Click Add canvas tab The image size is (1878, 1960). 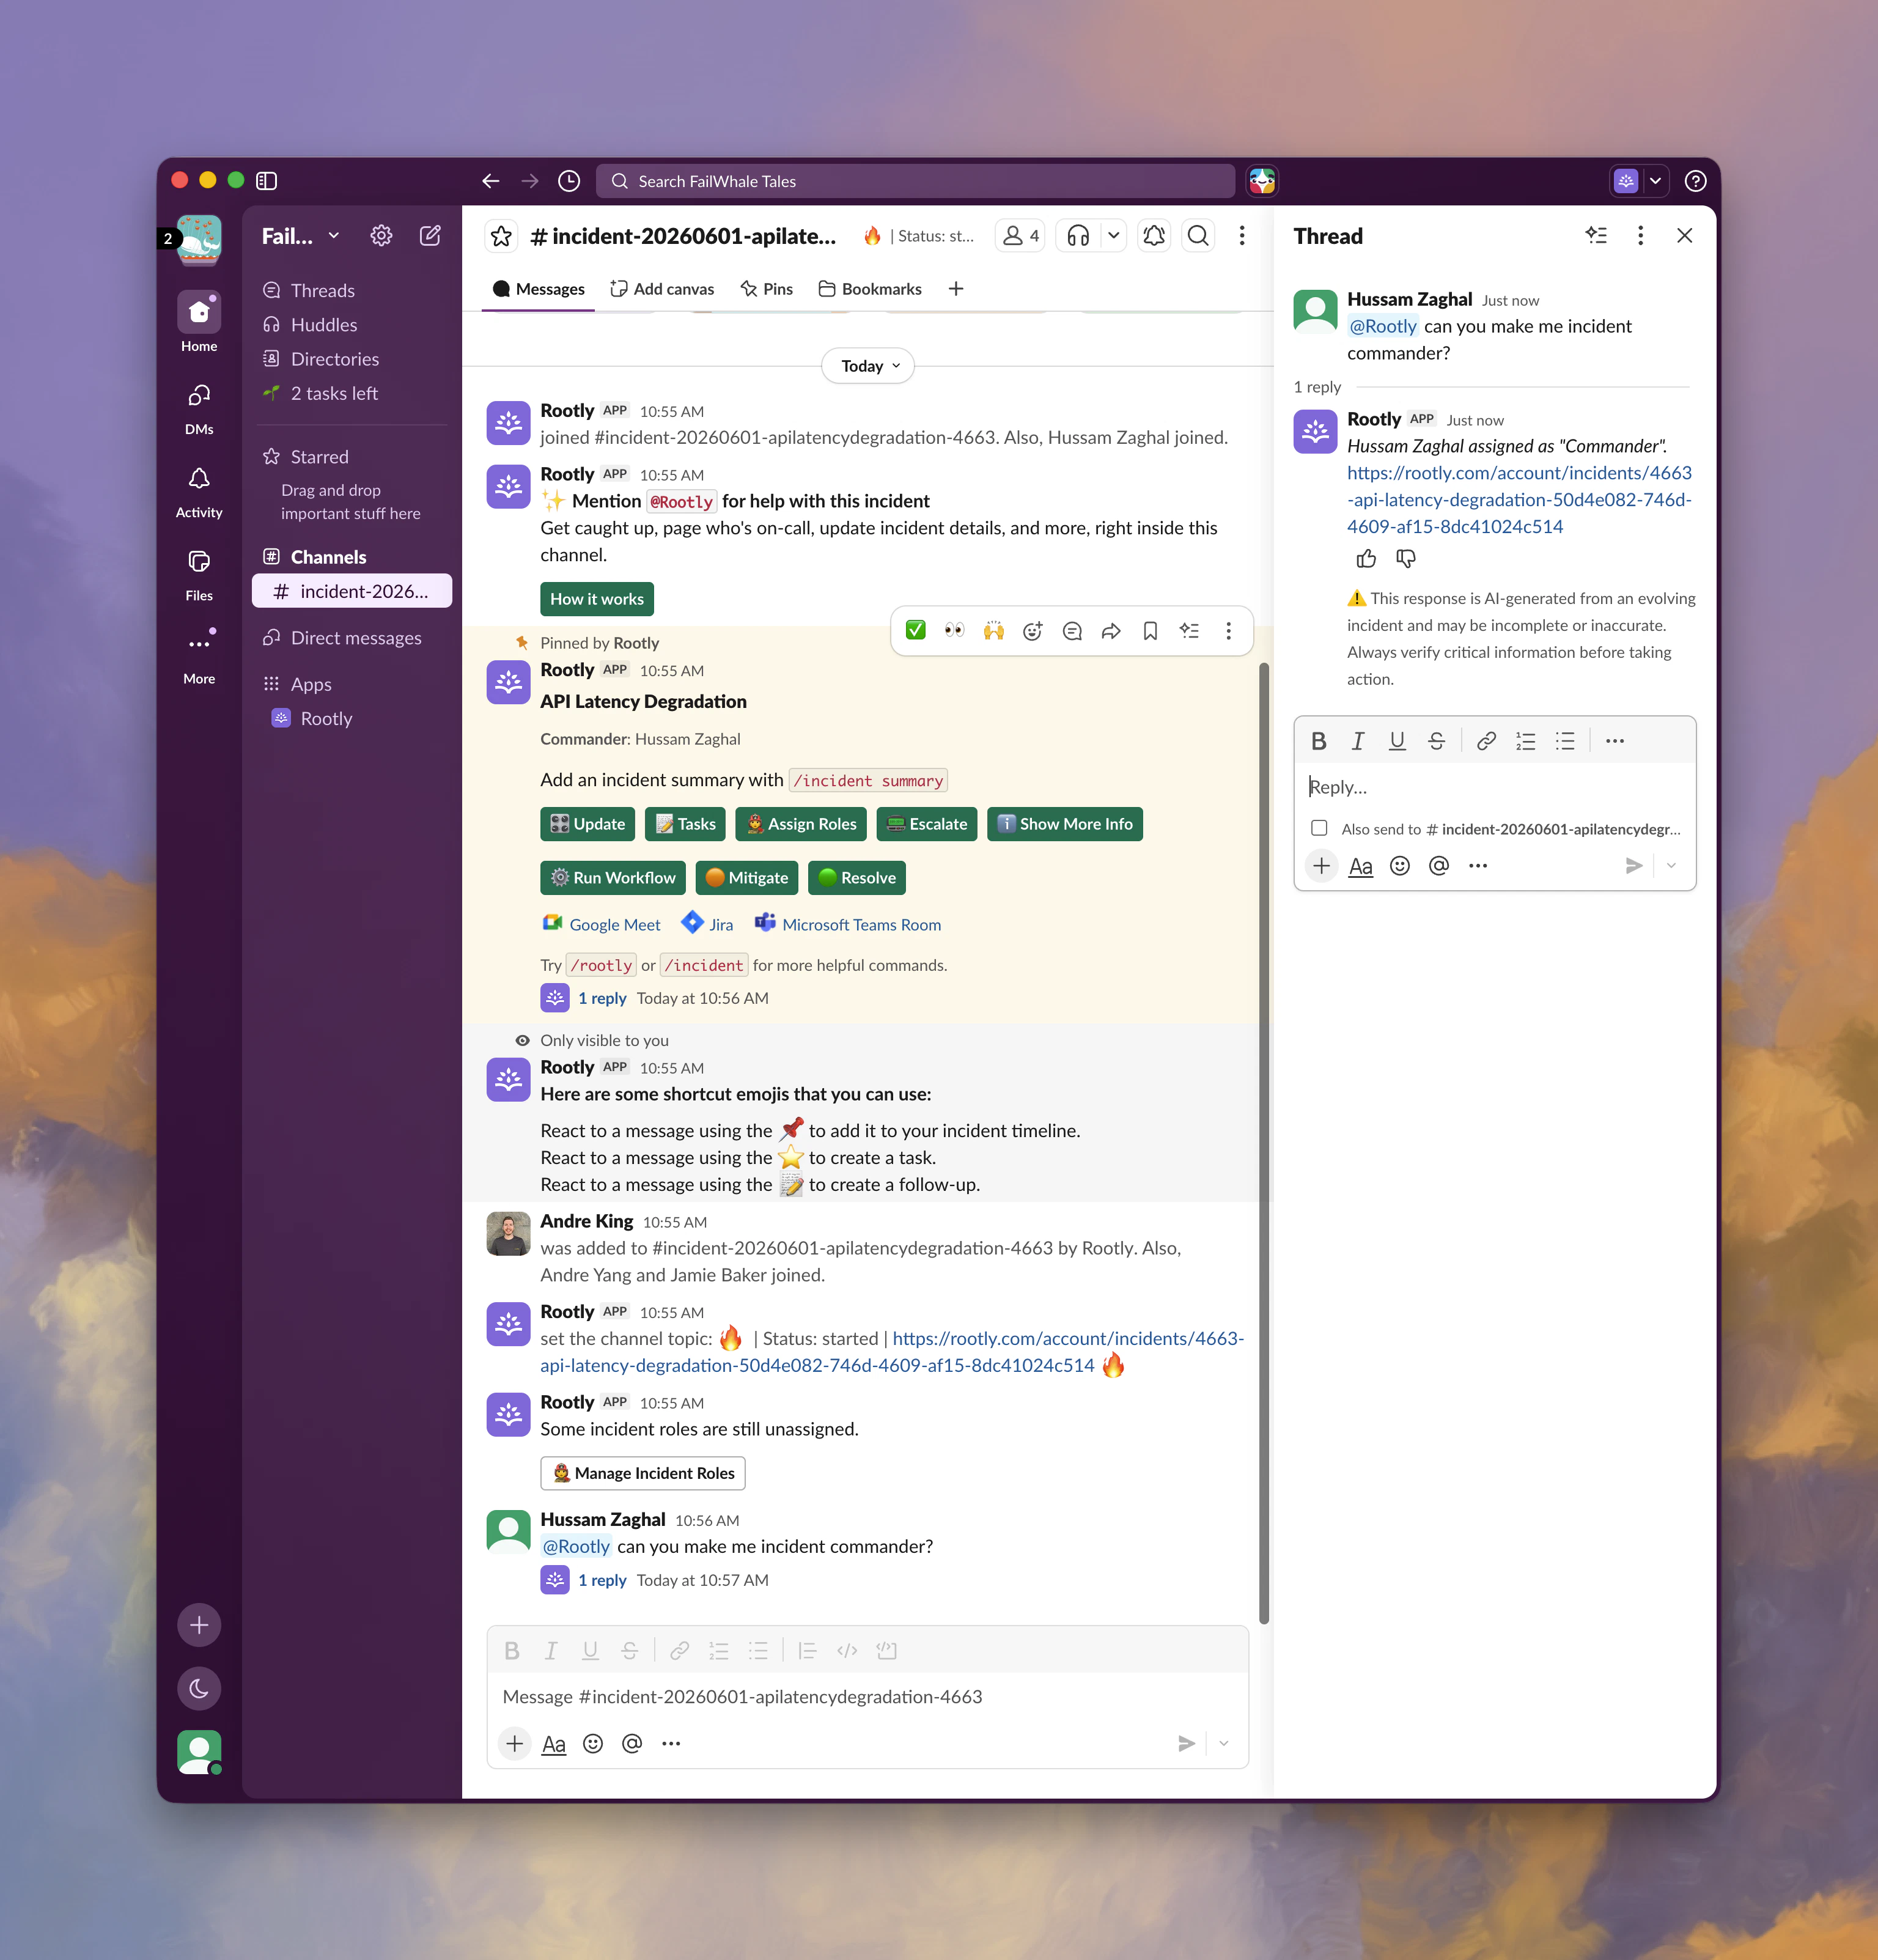(662, 289)
